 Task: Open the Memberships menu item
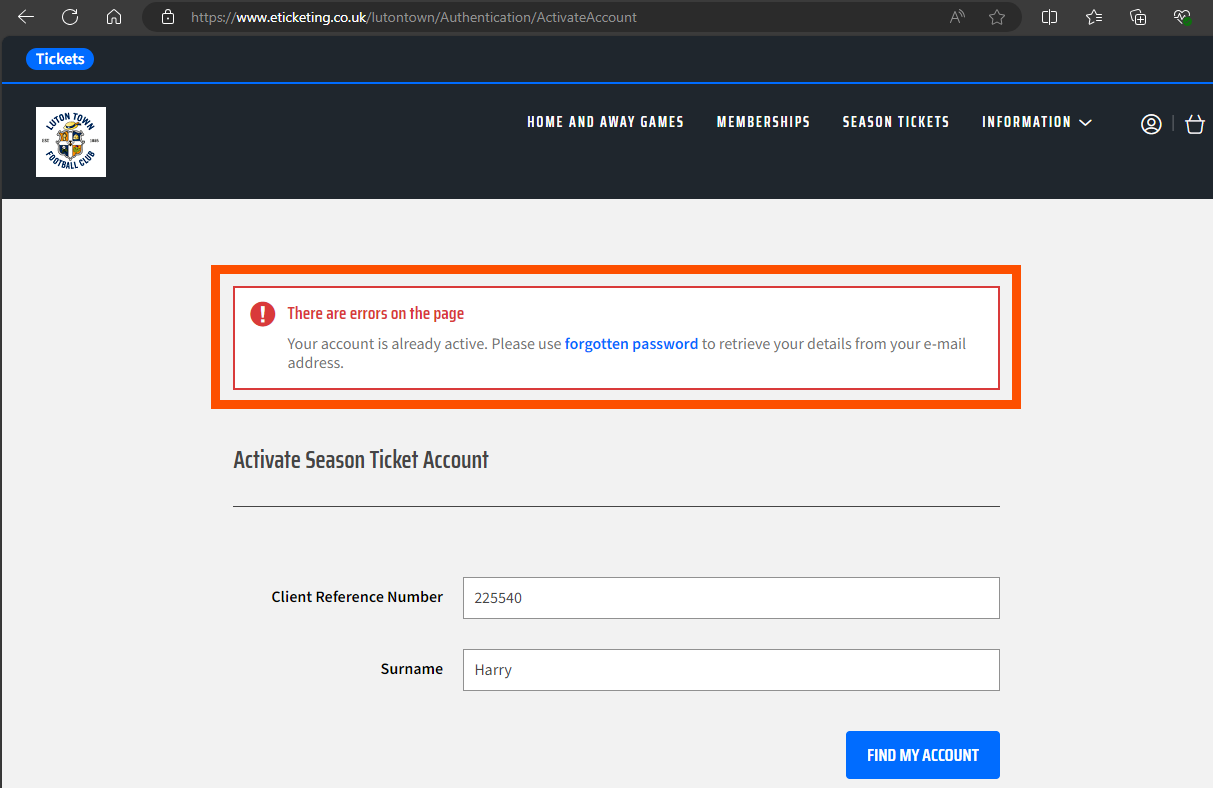click(x=763, y=122)
